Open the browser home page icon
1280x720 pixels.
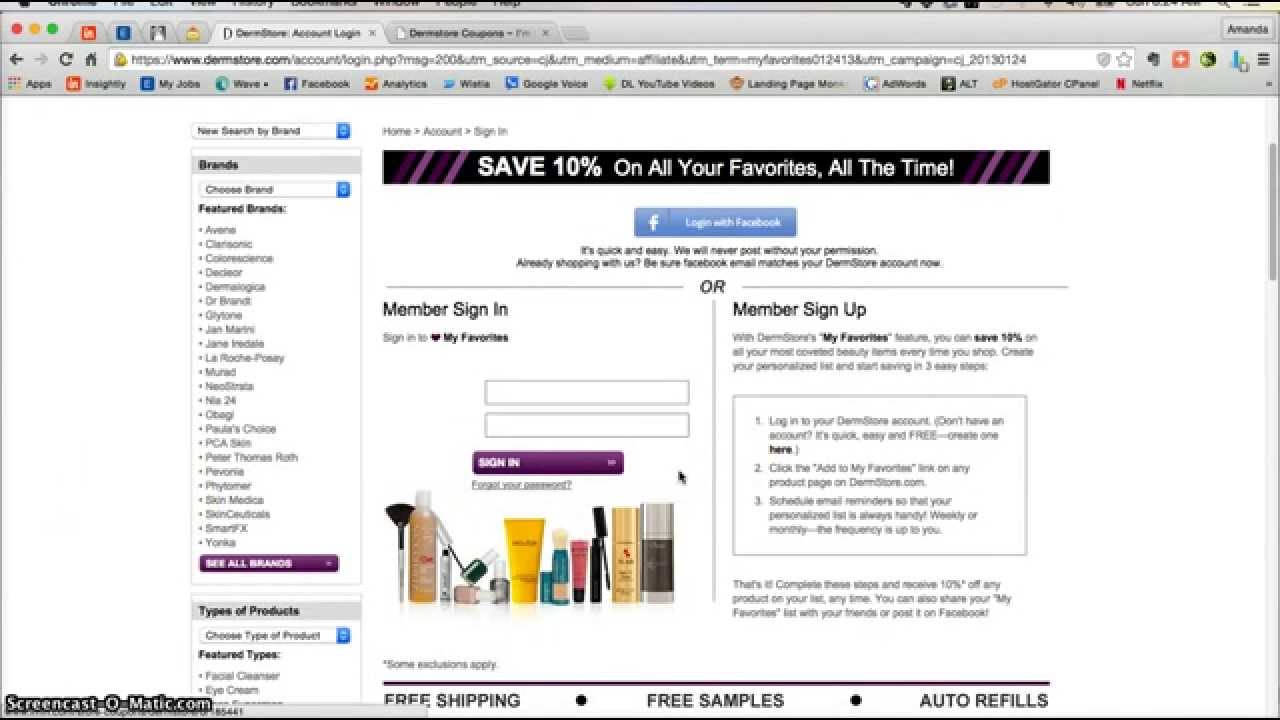pyautogui.click(x=91, y=59)
